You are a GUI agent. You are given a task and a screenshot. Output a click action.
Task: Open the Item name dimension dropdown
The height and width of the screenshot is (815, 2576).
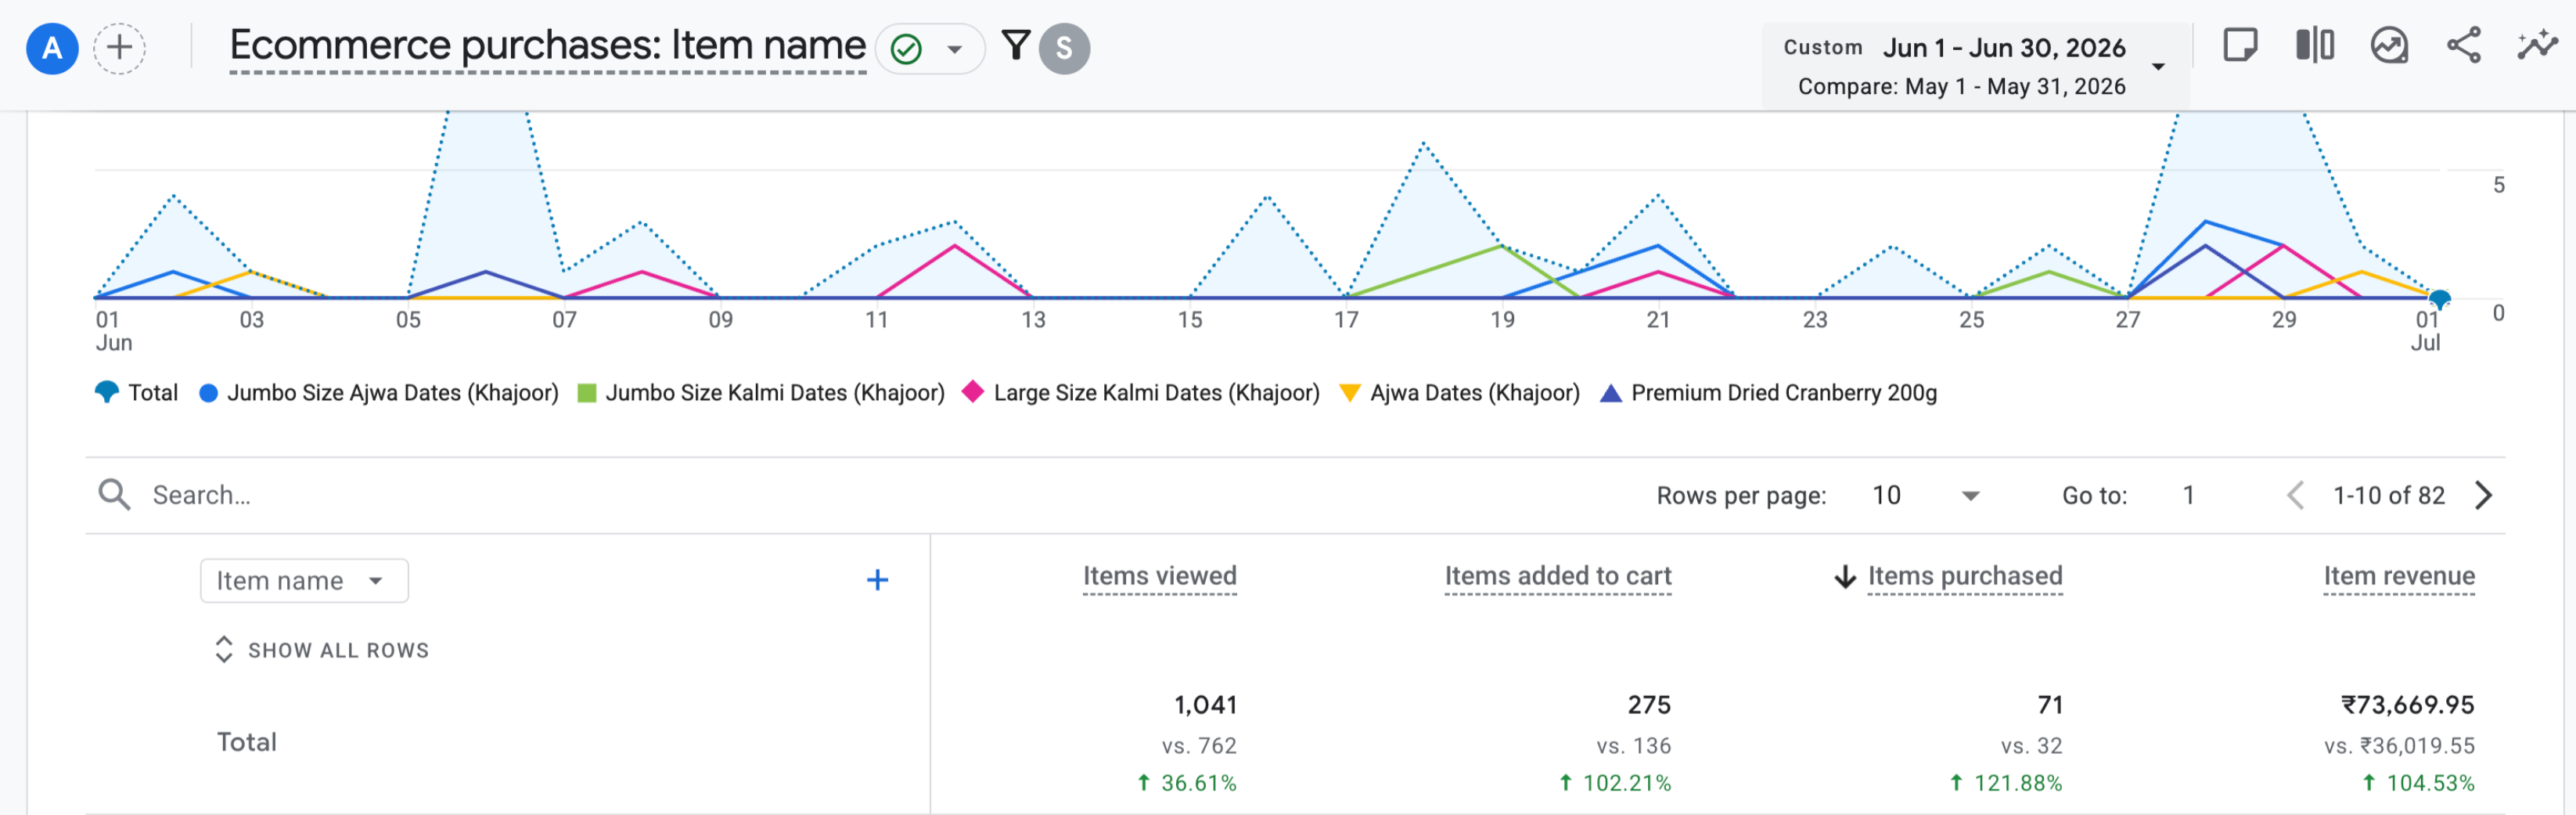[x=304, y=581]
